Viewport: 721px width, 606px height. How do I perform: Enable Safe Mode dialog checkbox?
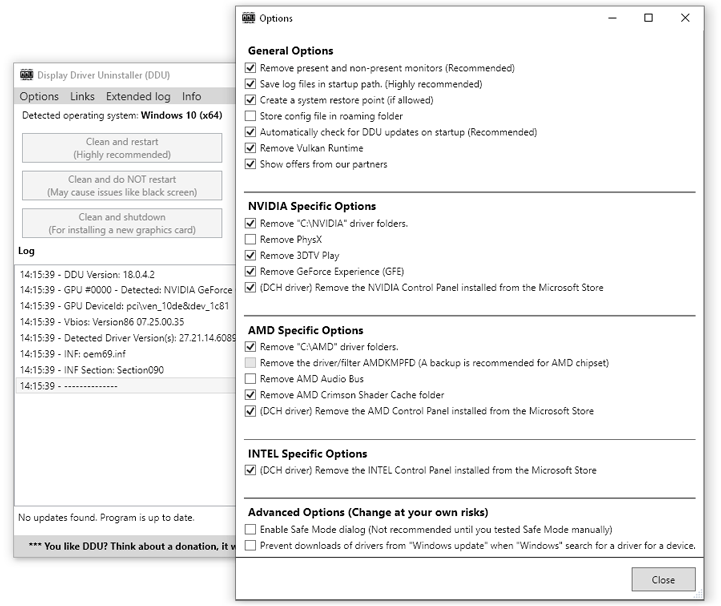250,530
